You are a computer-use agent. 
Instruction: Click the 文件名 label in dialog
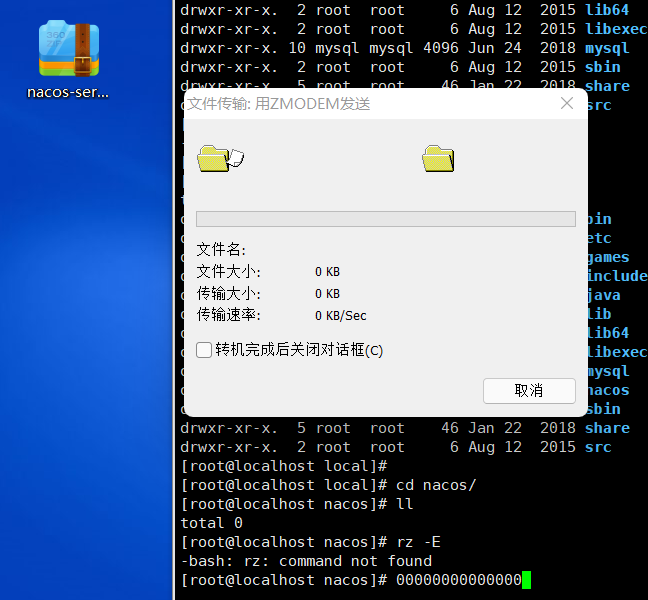(x=222, y=250)
